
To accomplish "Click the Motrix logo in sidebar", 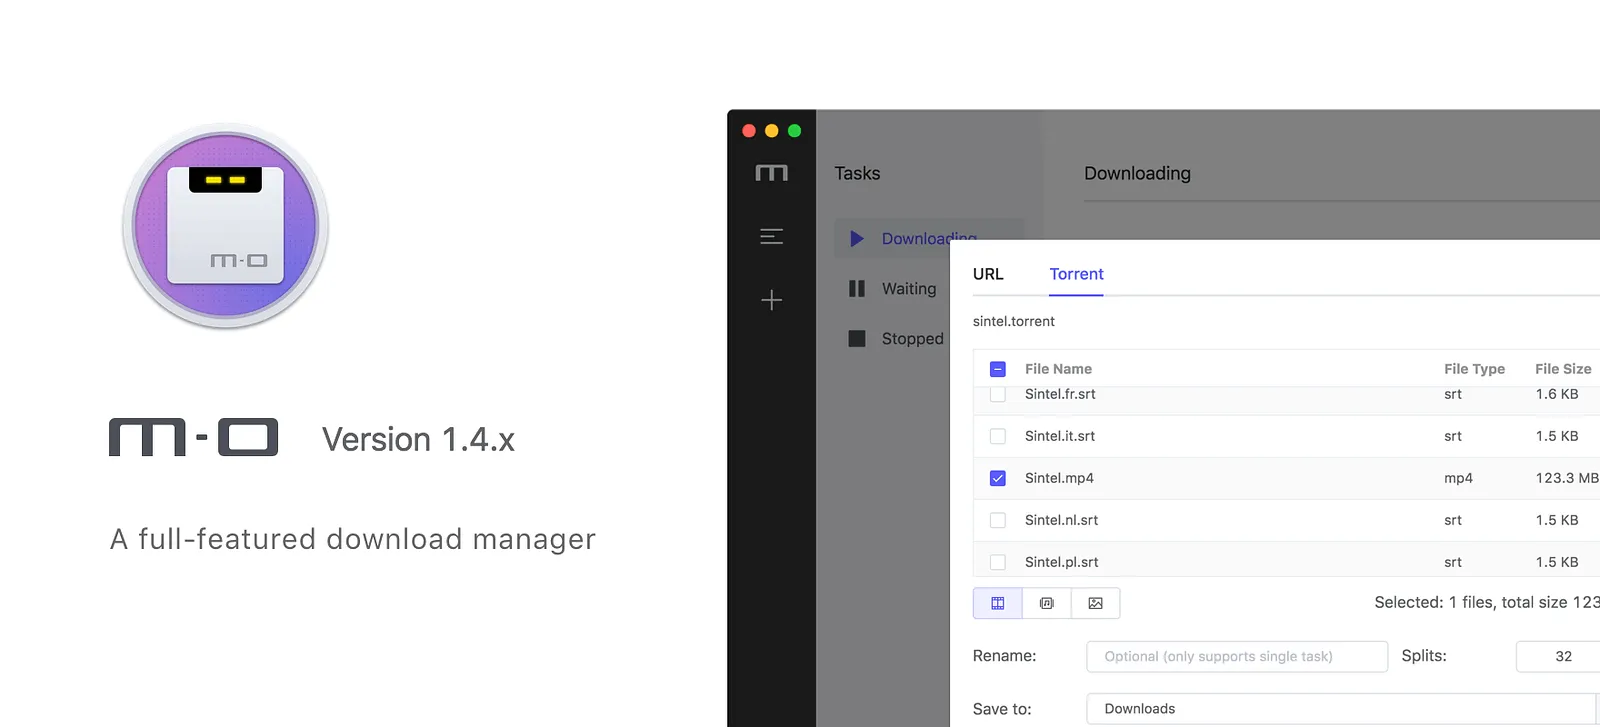I will (771, 173).
